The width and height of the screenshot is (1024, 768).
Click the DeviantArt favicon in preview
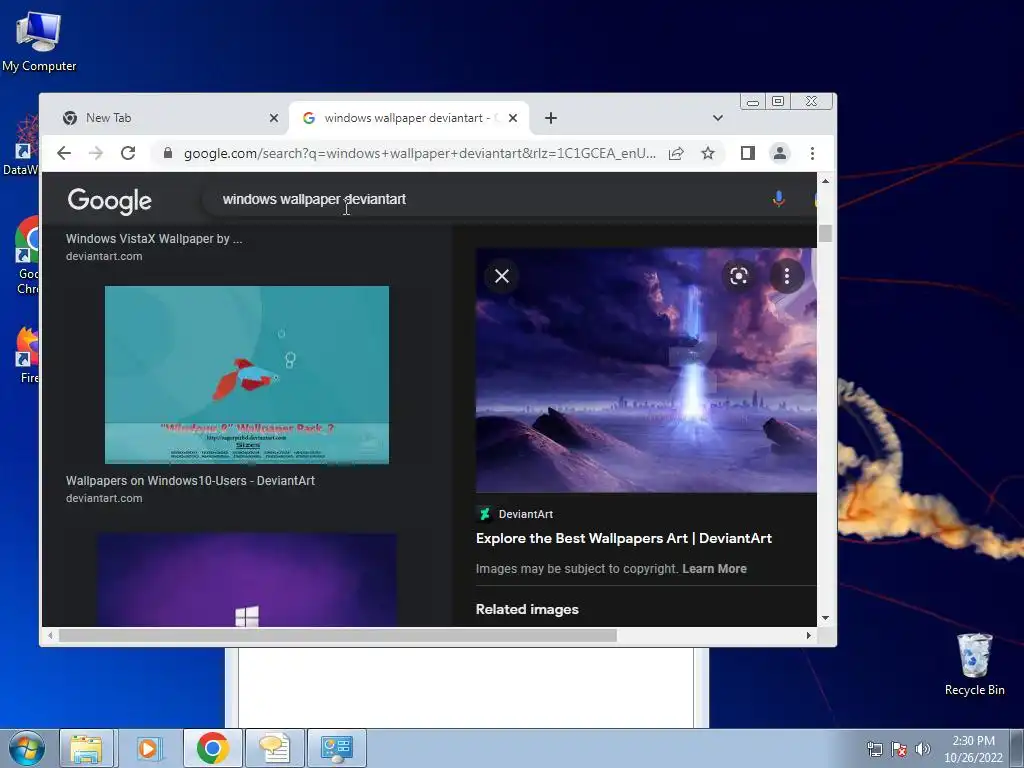pyautogui.click(x=484, y=514)
